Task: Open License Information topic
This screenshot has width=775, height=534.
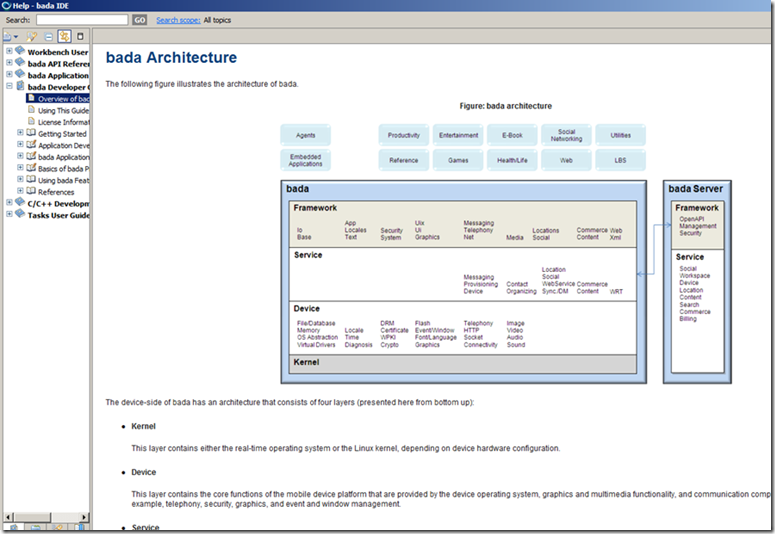Action: coord(64,122)
